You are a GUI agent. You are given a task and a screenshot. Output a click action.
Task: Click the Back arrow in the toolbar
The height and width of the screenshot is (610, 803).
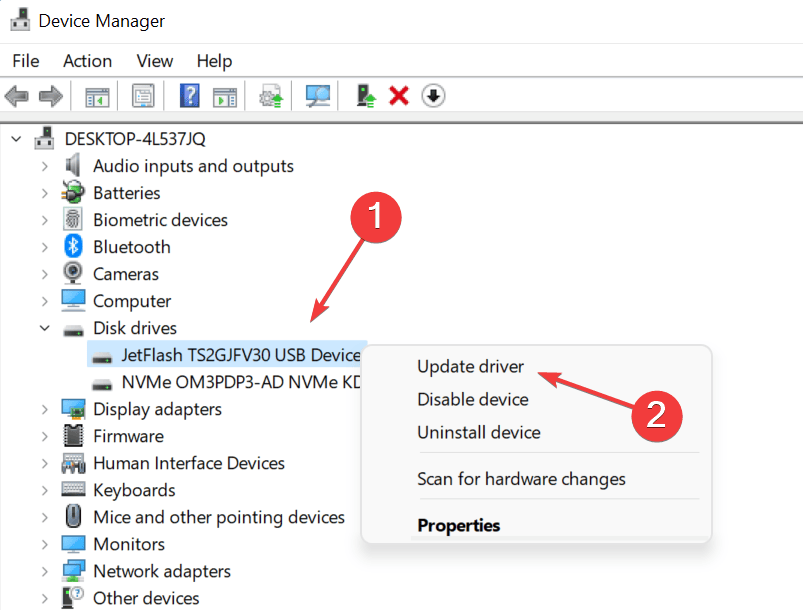(x=17, y=96)
